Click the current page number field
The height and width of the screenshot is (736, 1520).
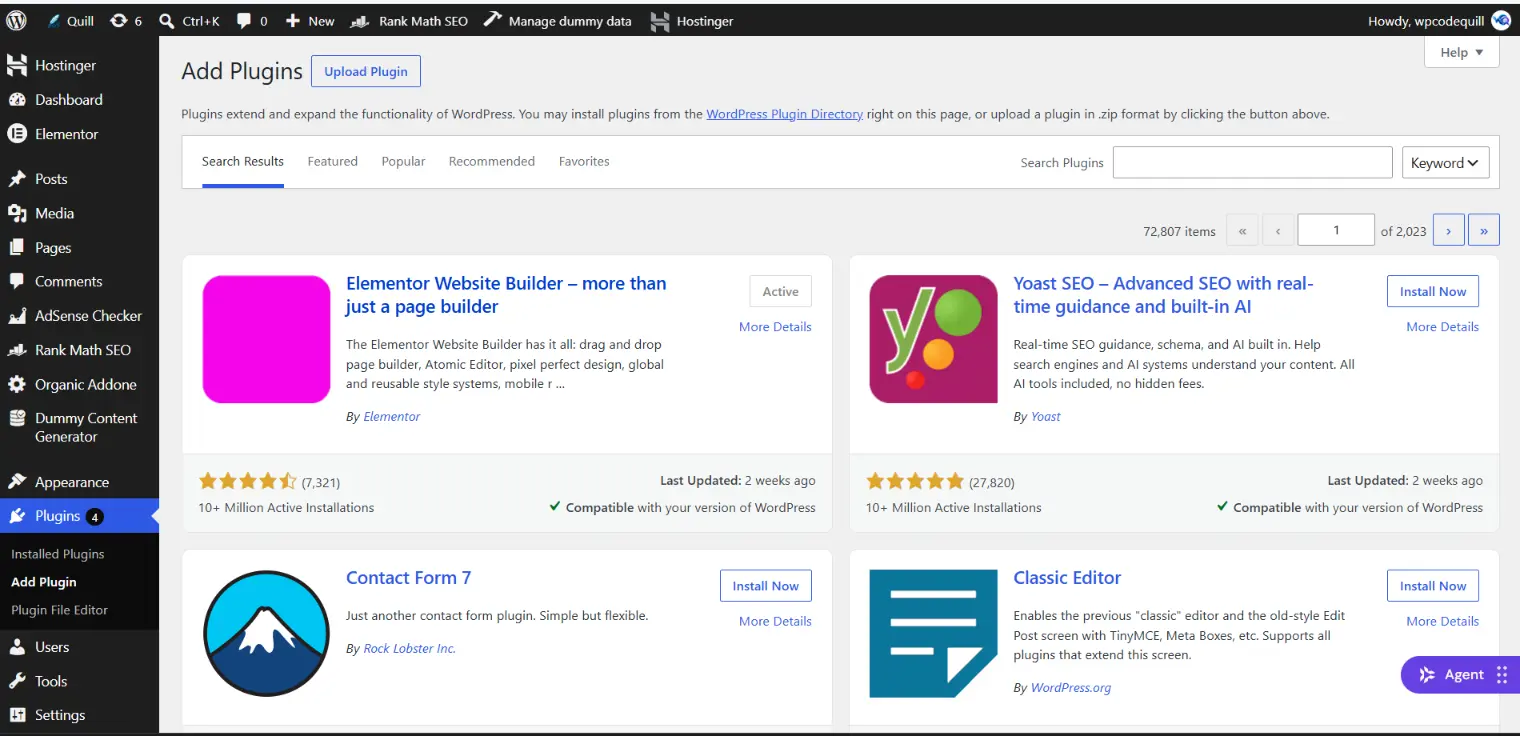coord(1336,231)
